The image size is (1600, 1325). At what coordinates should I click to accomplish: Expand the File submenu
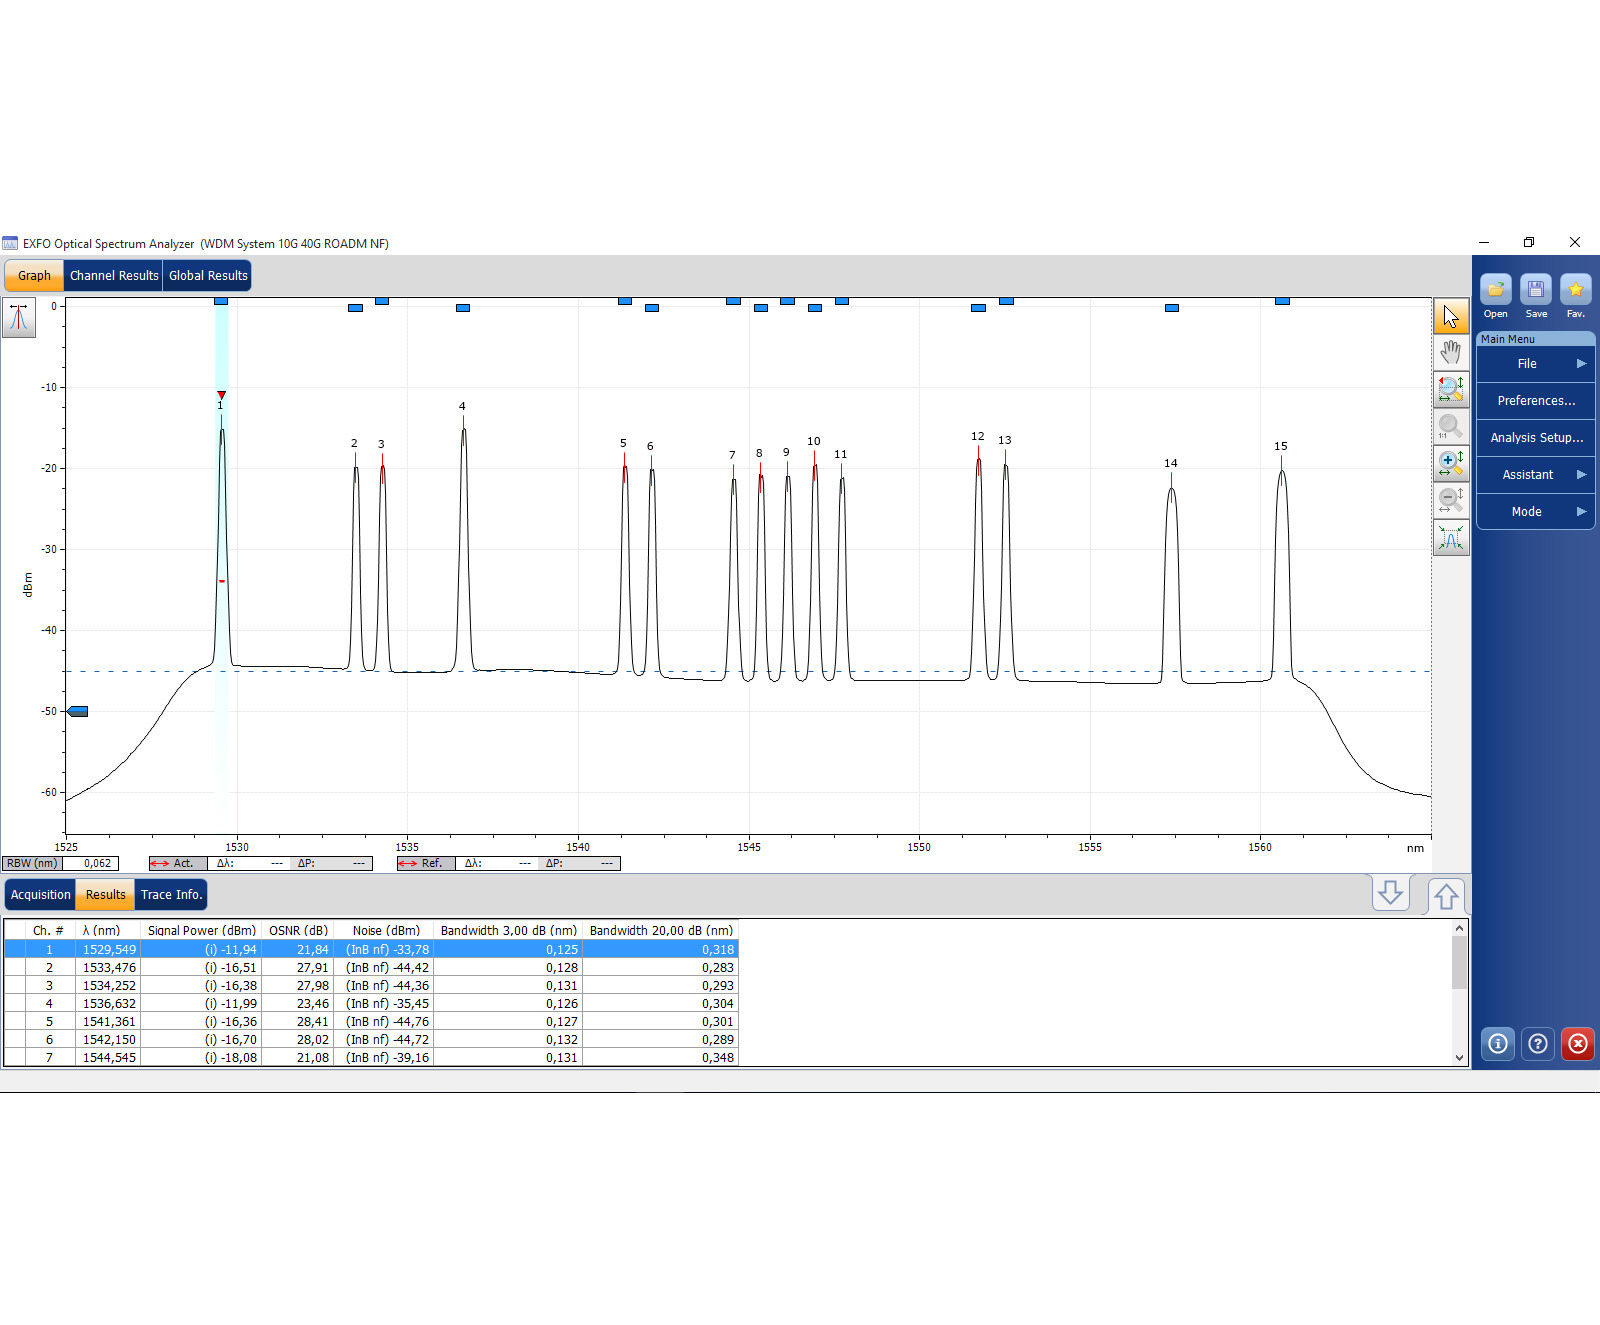(x=1534, y=364)
